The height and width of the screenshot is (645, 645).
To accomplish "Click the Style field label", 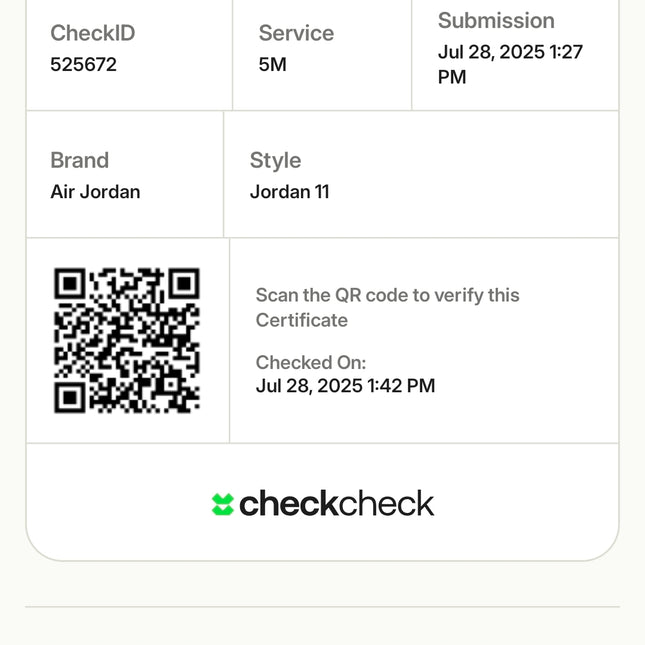I will (275, 160).
